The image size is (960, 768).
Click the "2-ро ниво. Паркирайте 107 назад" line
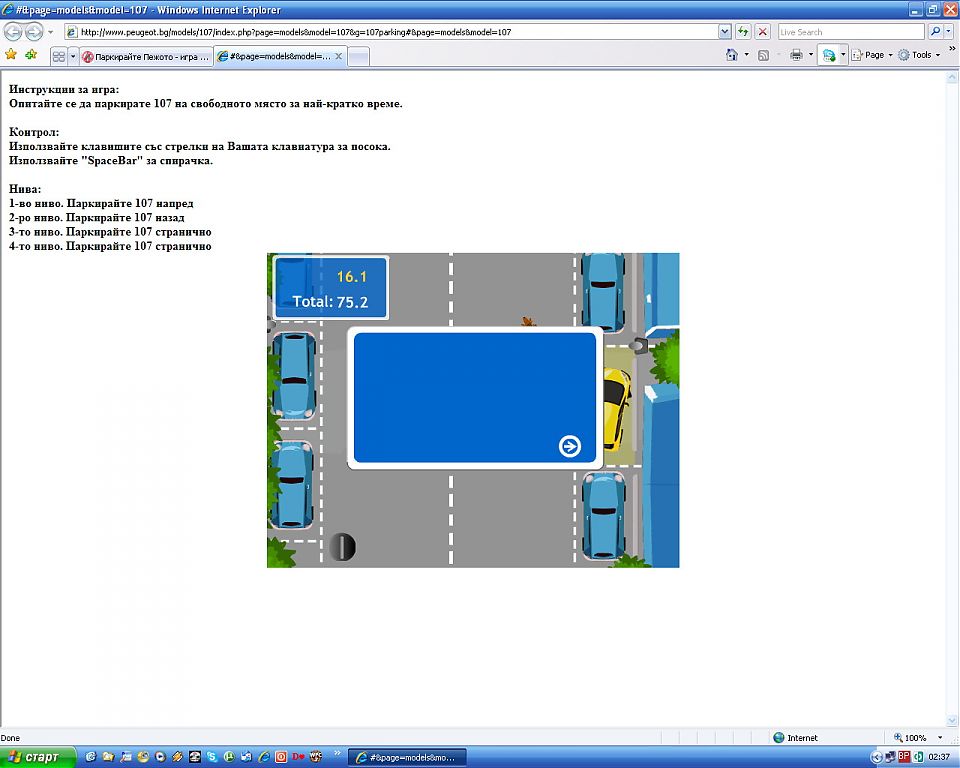point(97,217)
